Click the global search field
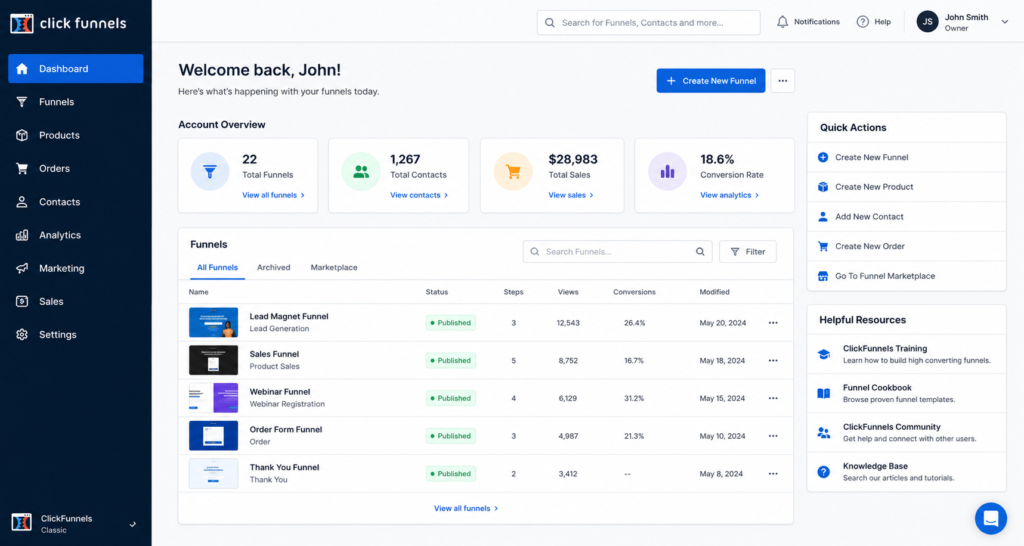Viewport: 1024px width, 546px height. pyautogui.click(x=648, y=22)
